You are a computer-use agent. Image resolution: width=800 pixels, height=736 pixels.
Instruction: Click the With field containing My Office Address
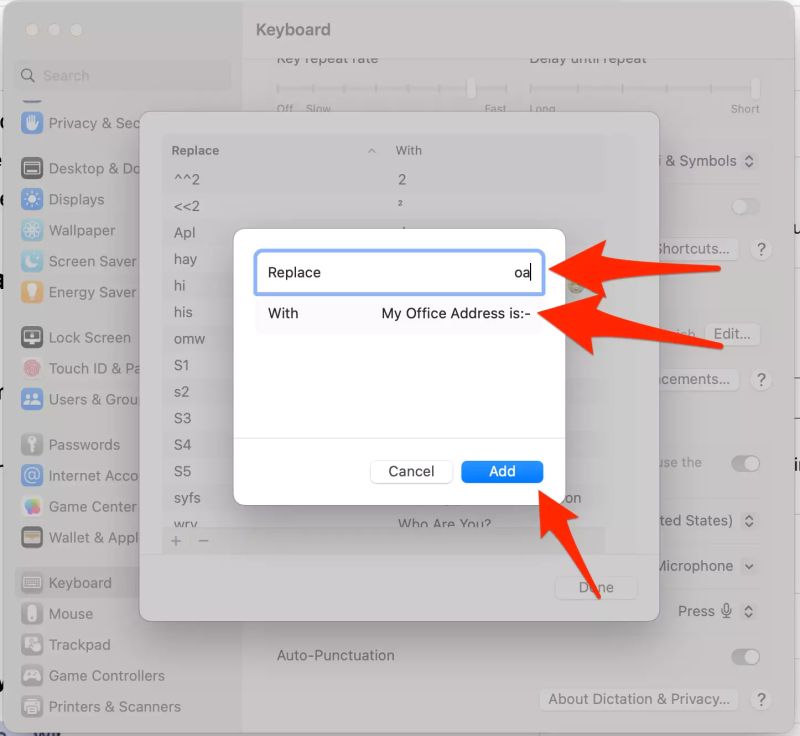399,313
